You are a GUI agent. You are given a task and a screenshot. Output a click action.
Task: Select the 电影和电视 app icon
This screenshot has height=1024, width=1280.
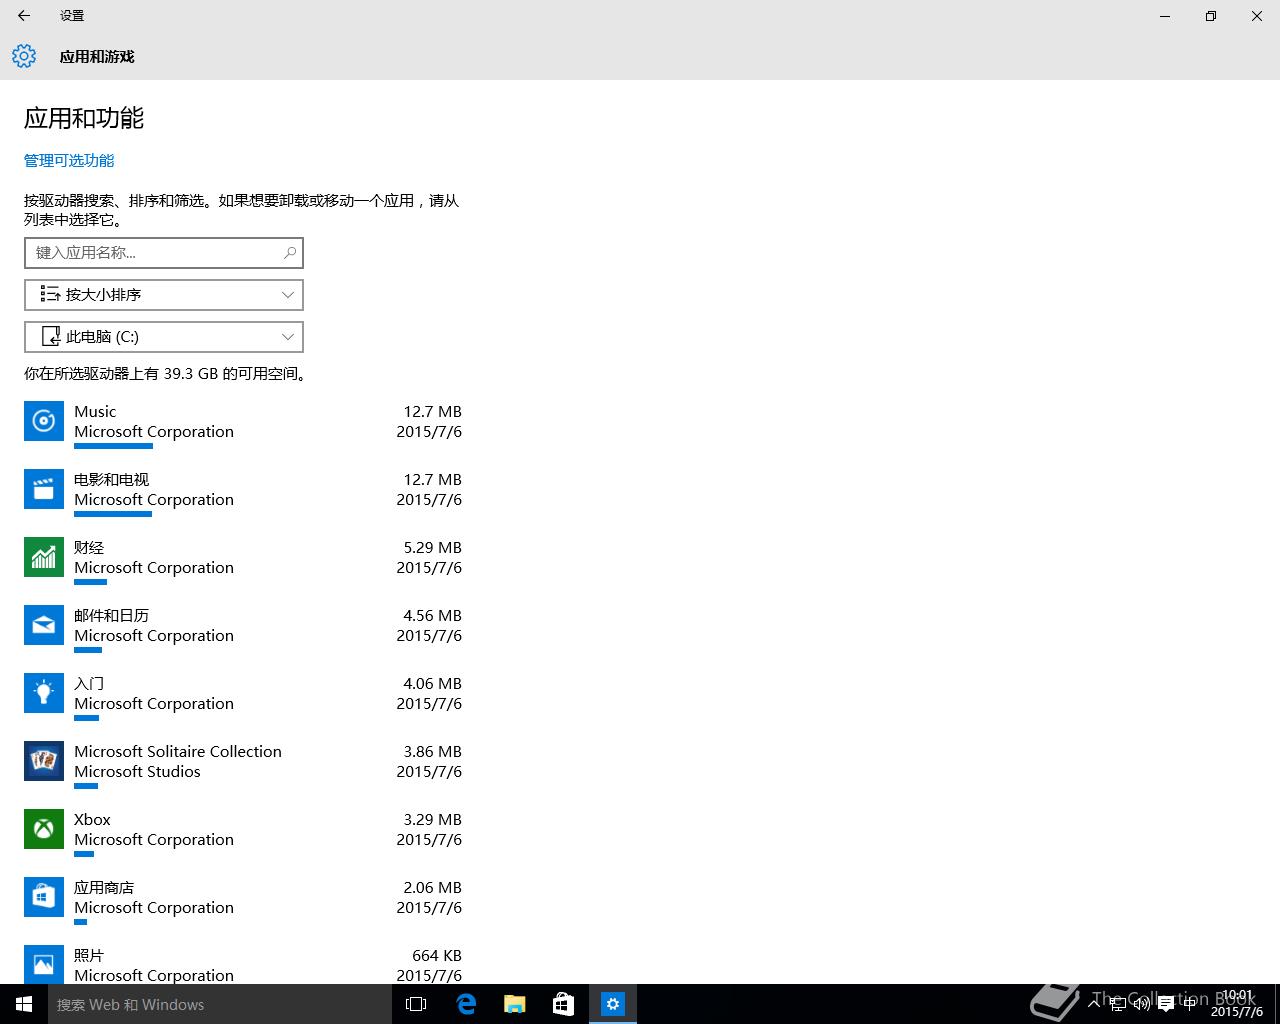[x=44, y=489]
